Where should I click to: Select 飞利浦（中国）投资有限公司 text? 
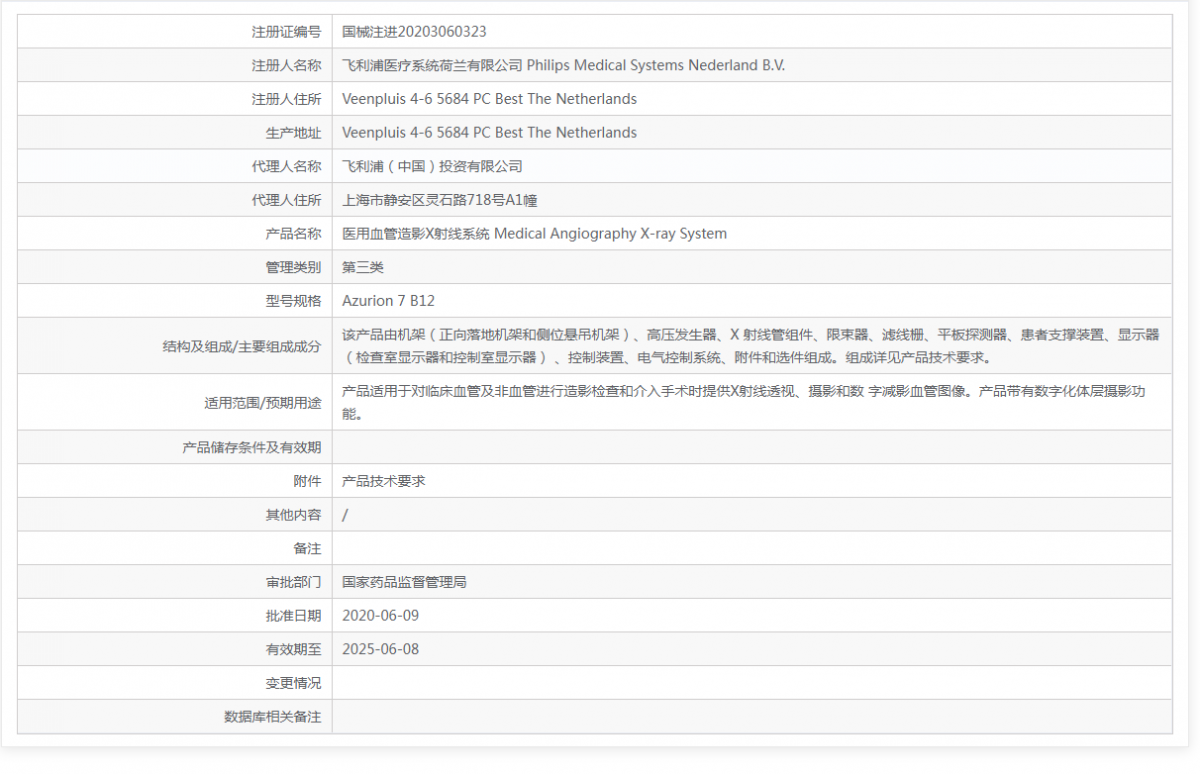point(432,166)
